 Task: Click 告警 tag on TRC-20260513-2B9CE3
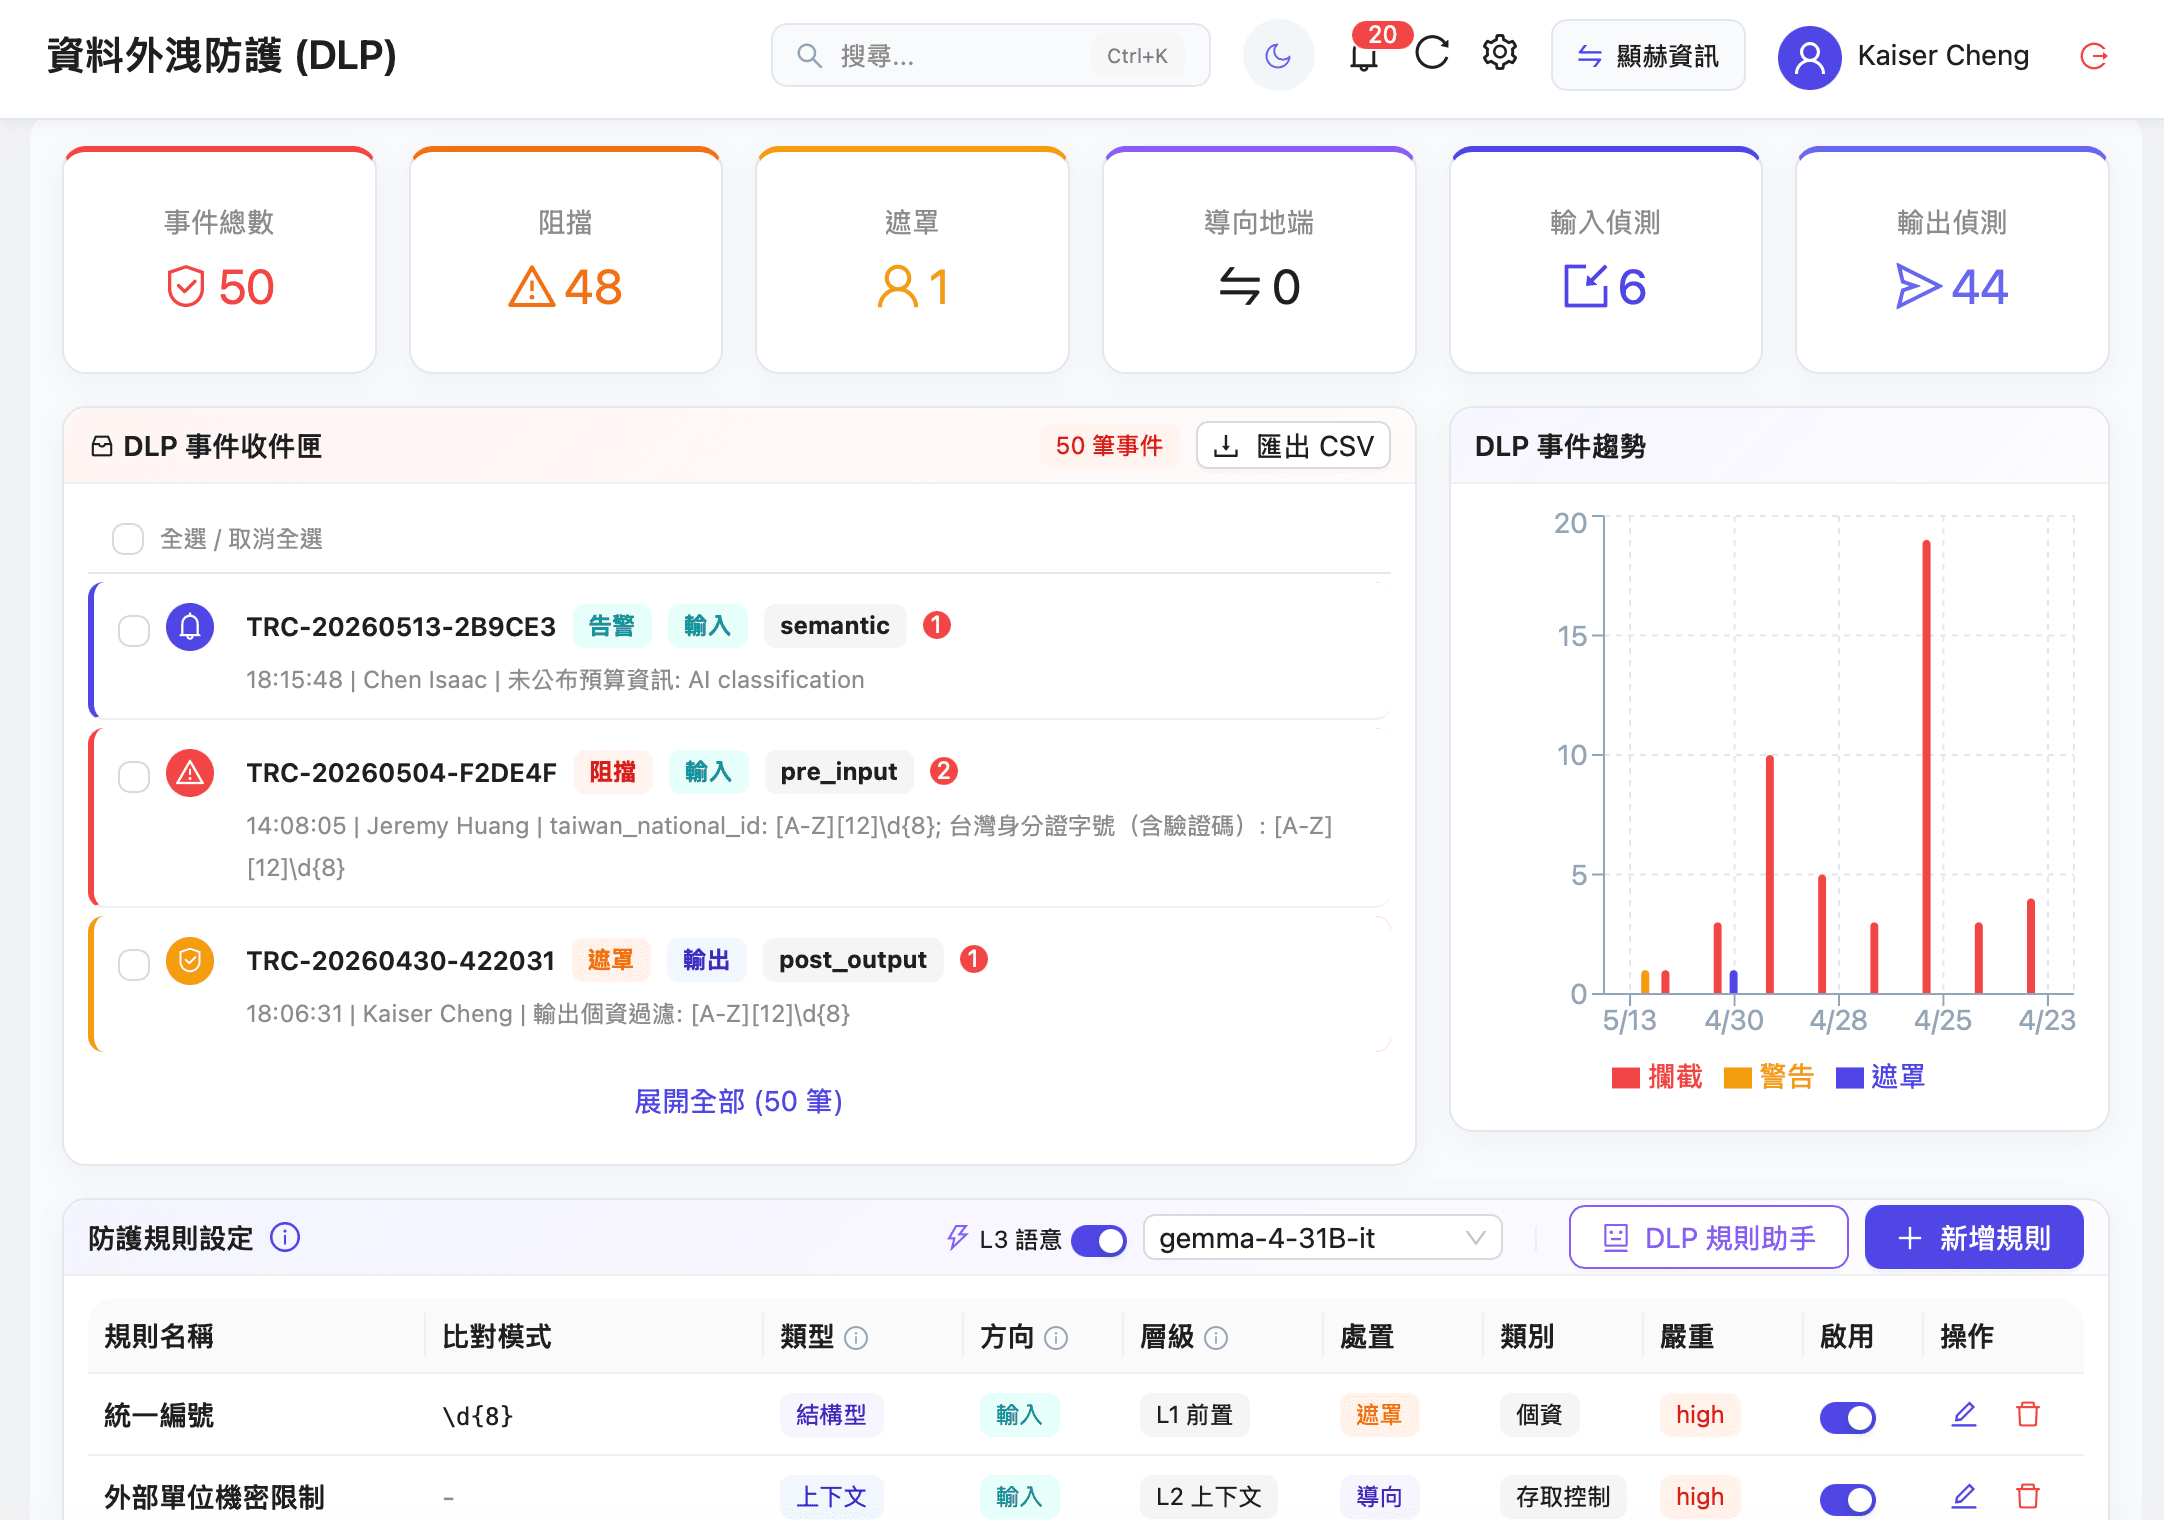[612, 626]
